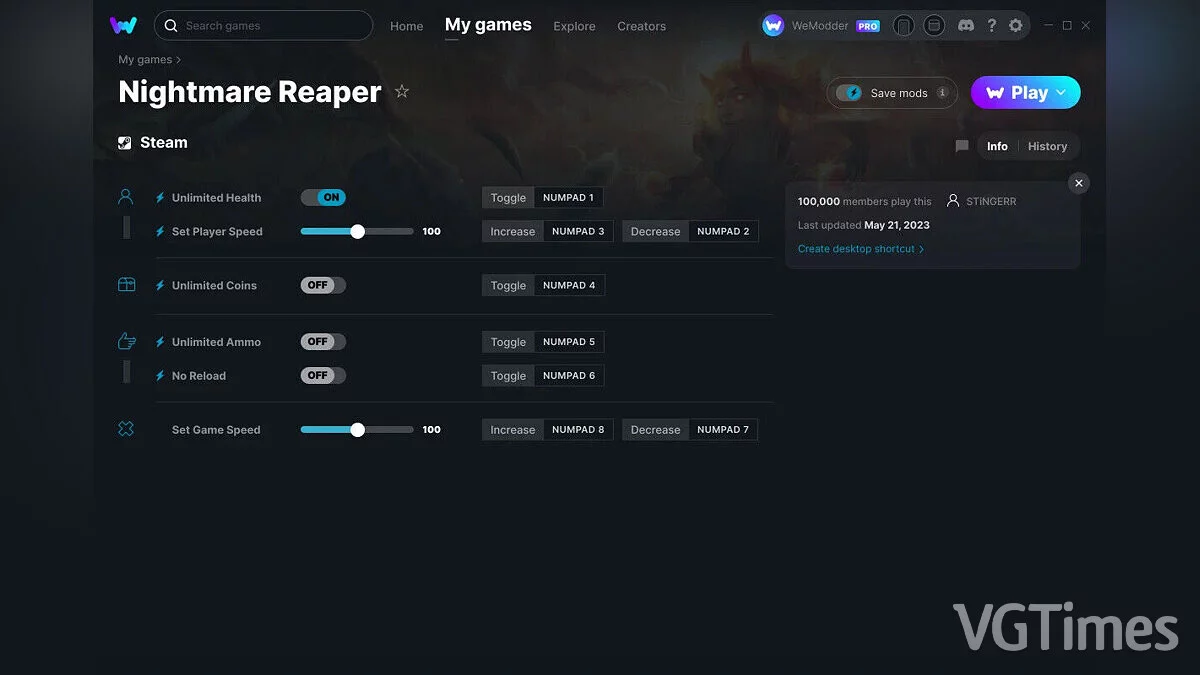Click the Nightmare Reaper title

[x=250, y=92]
